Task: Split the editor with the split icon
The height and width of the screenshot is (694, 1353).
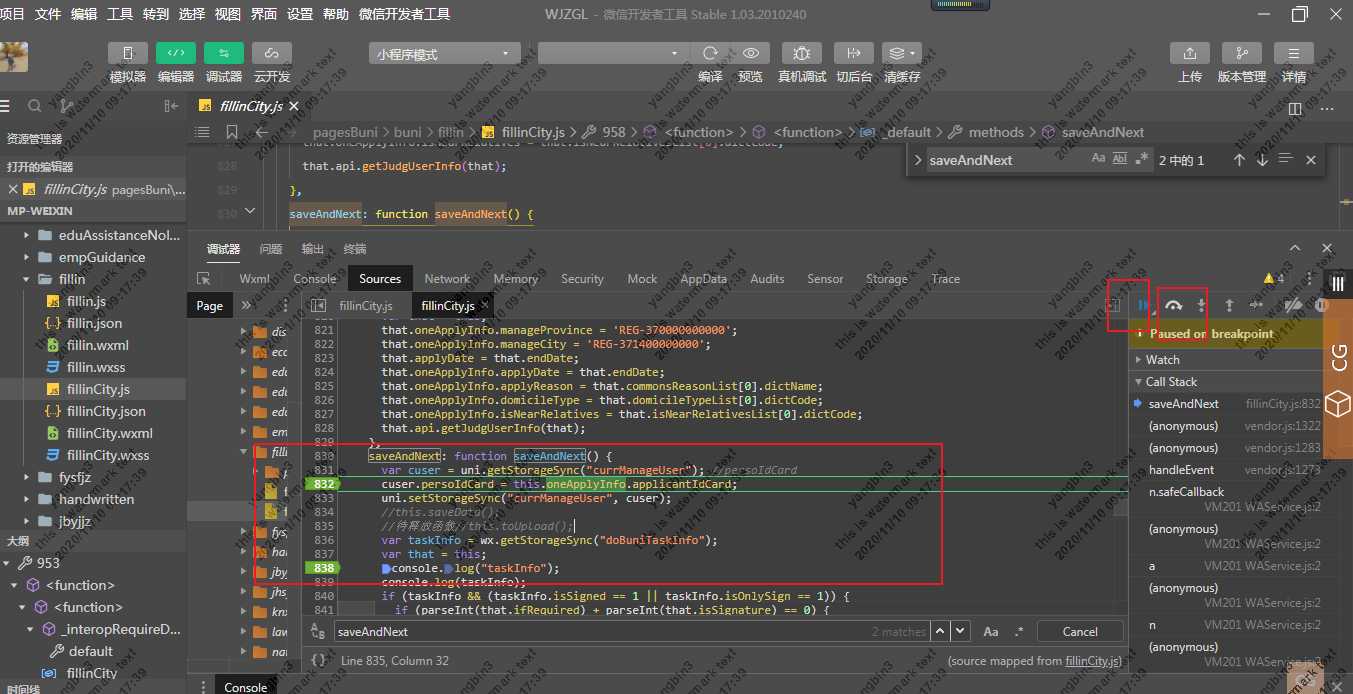Action: tap(1295, 108)
